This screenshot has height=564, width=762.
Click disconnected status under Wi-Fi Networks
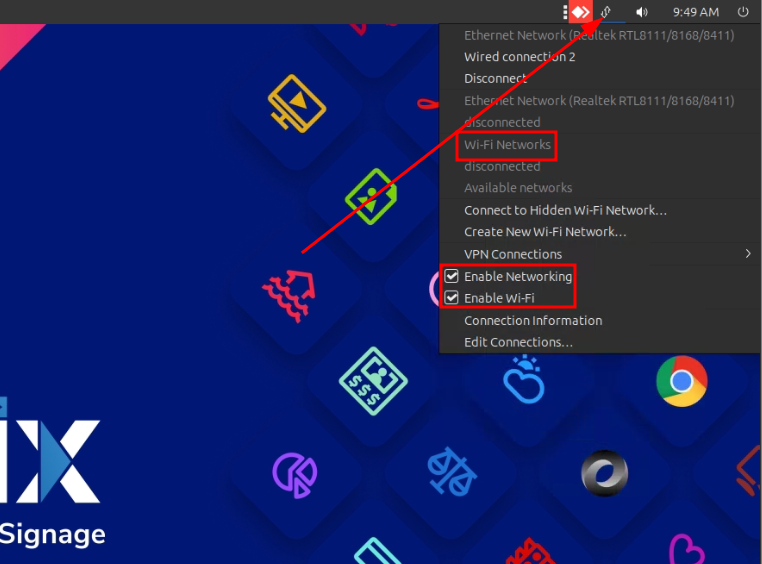point(502,166)
